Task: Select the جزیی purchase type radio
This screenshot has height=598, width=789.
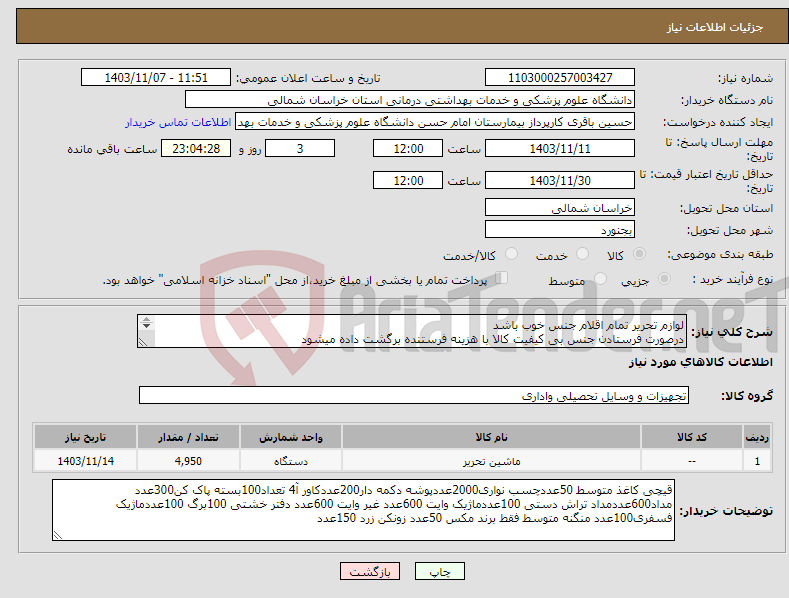Action: (x=664, y=279)
